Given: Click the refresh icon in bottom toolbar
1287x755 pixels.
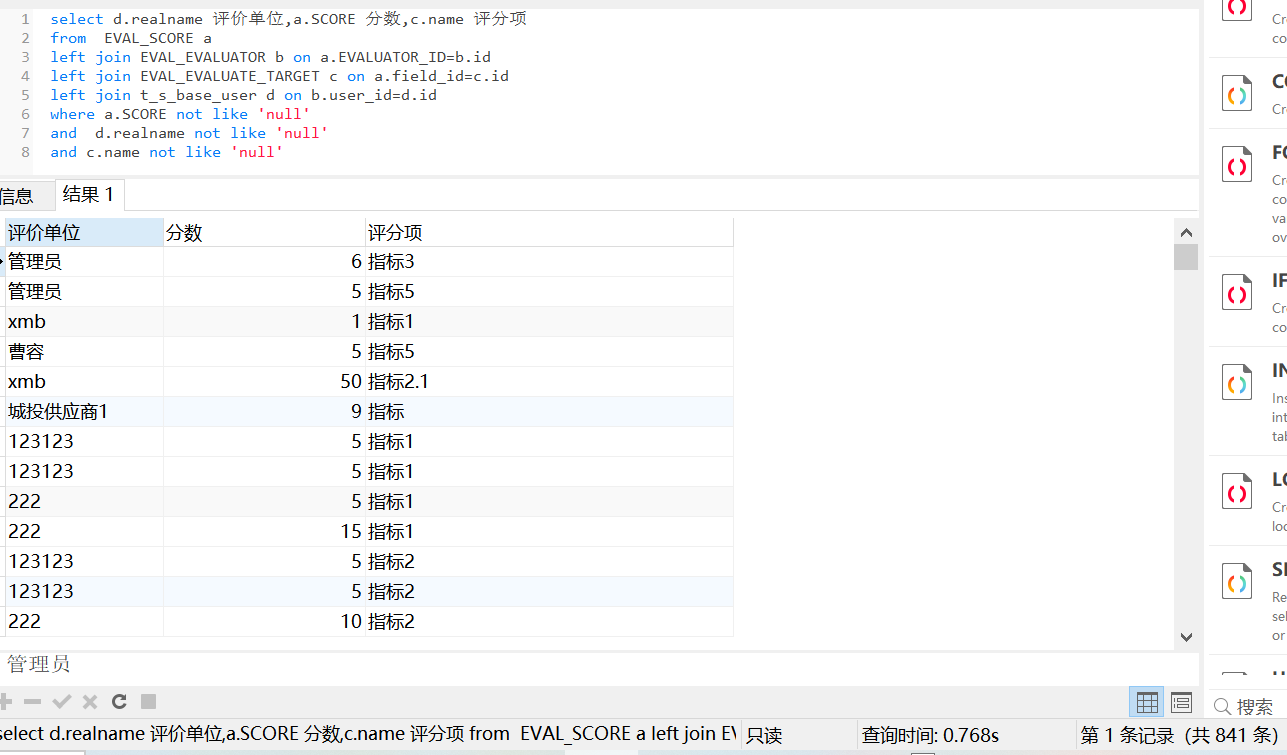Looking at the screenshot, I should [119, 702].
